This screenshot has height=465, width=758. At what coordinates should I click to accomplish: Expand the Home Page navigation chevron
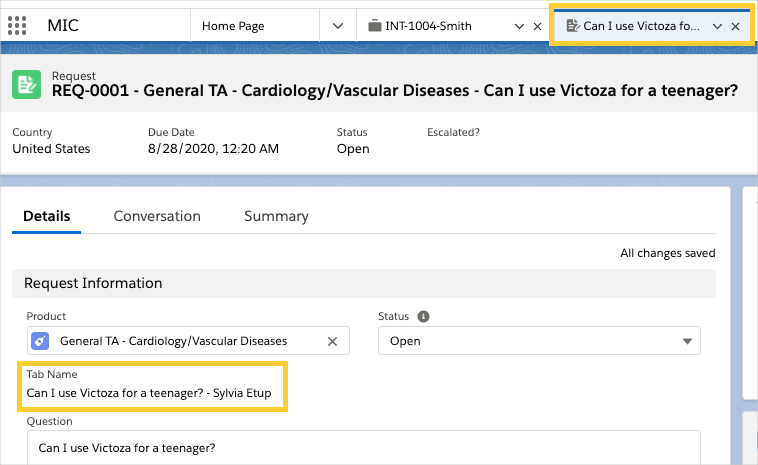(x=338, y=26)
